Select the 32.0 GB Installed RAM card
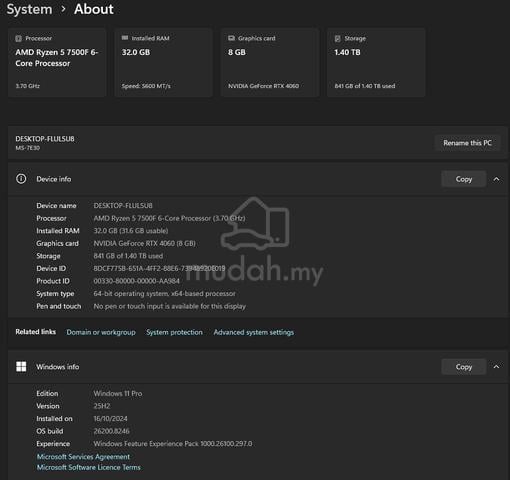 (163, 62)
